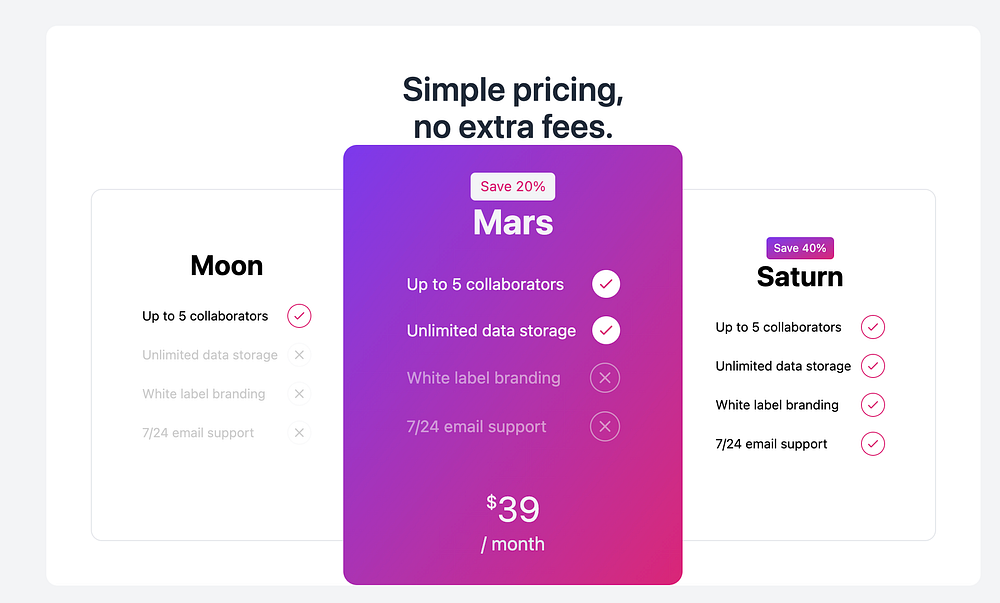Click Mars unlimited data storage checkmark
Viewport: 1000px width, 603px height.
coord(605,331)
